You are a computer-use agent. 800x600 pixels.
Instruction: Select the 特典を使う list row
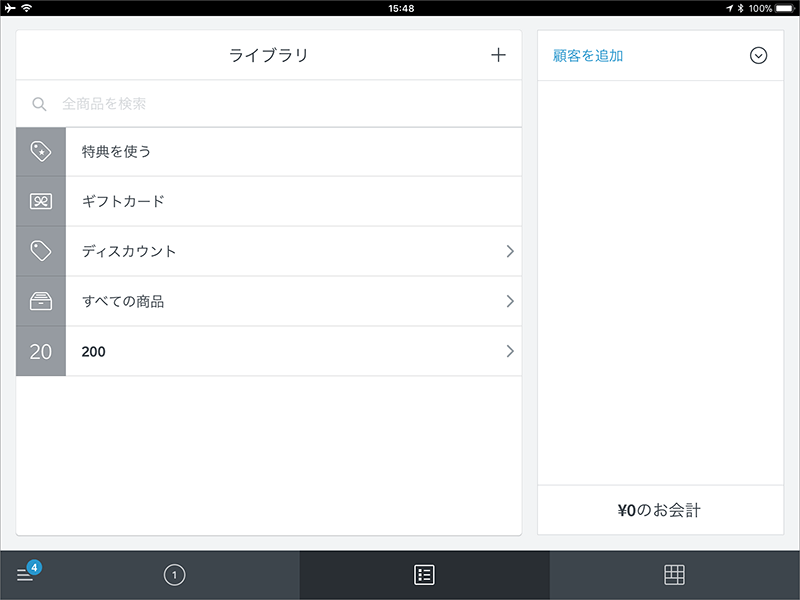point(290,152)
